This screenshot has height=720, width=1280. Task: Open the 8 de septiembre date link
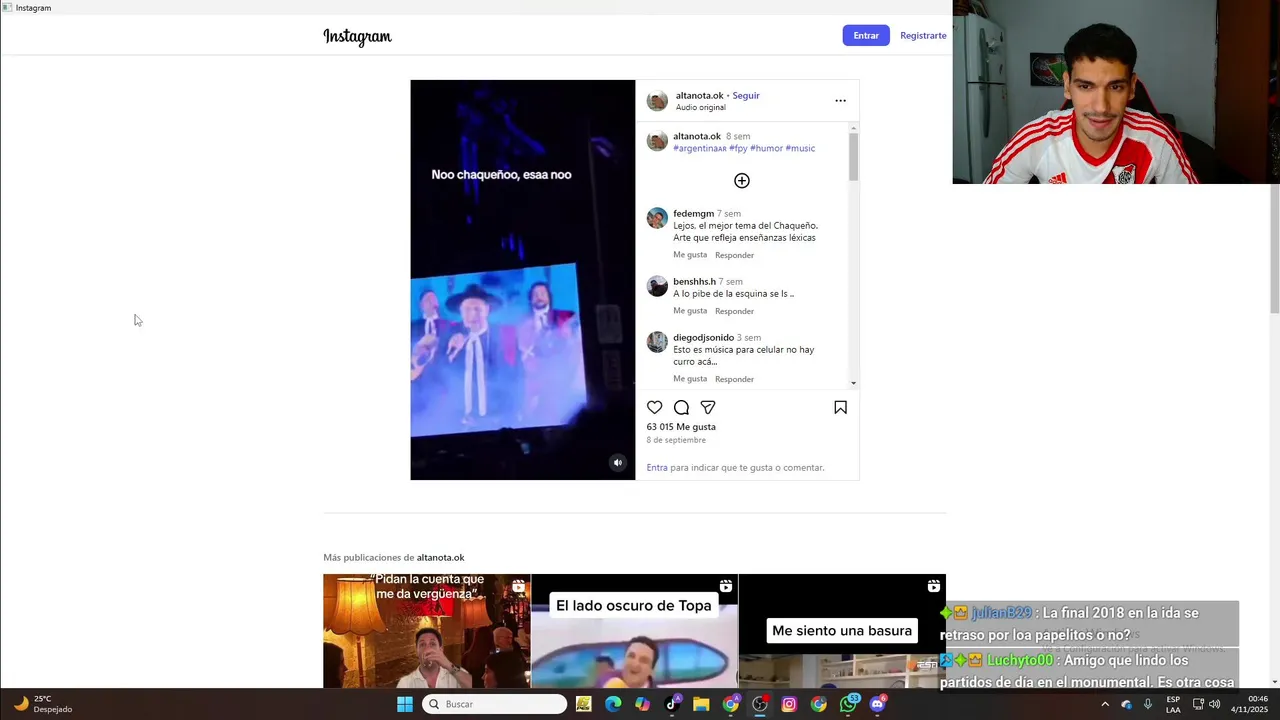[676, 440]
